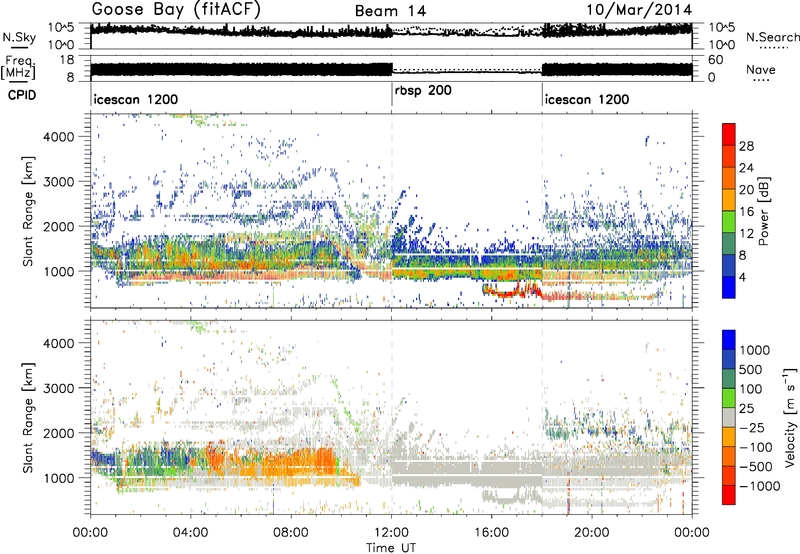800x554 pixels.
Task: Click the 16:00 time axis tick label
Action: click(491, 533)
